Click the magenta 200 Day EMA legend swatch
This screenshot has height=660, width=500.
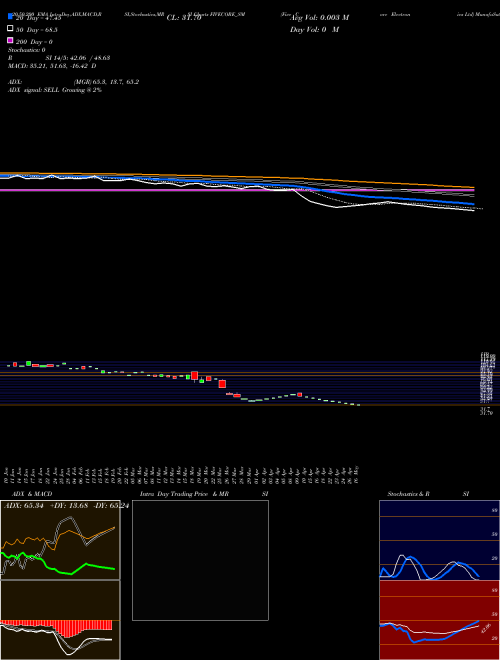tap(10, 40)
